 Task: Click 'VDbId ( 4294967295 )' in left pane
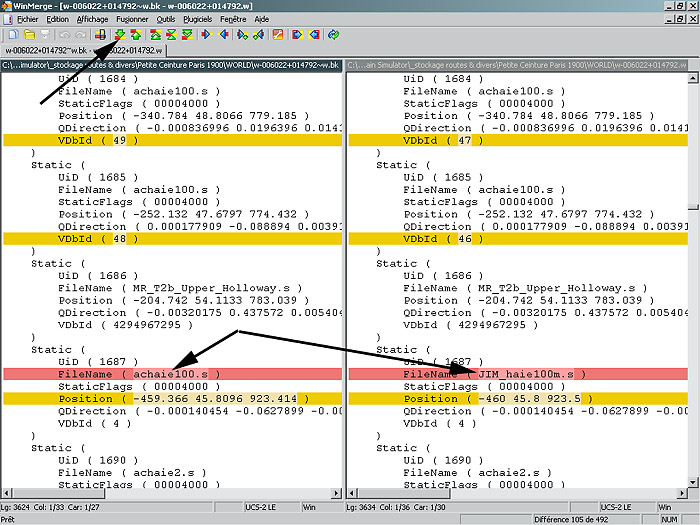(125, 325)
